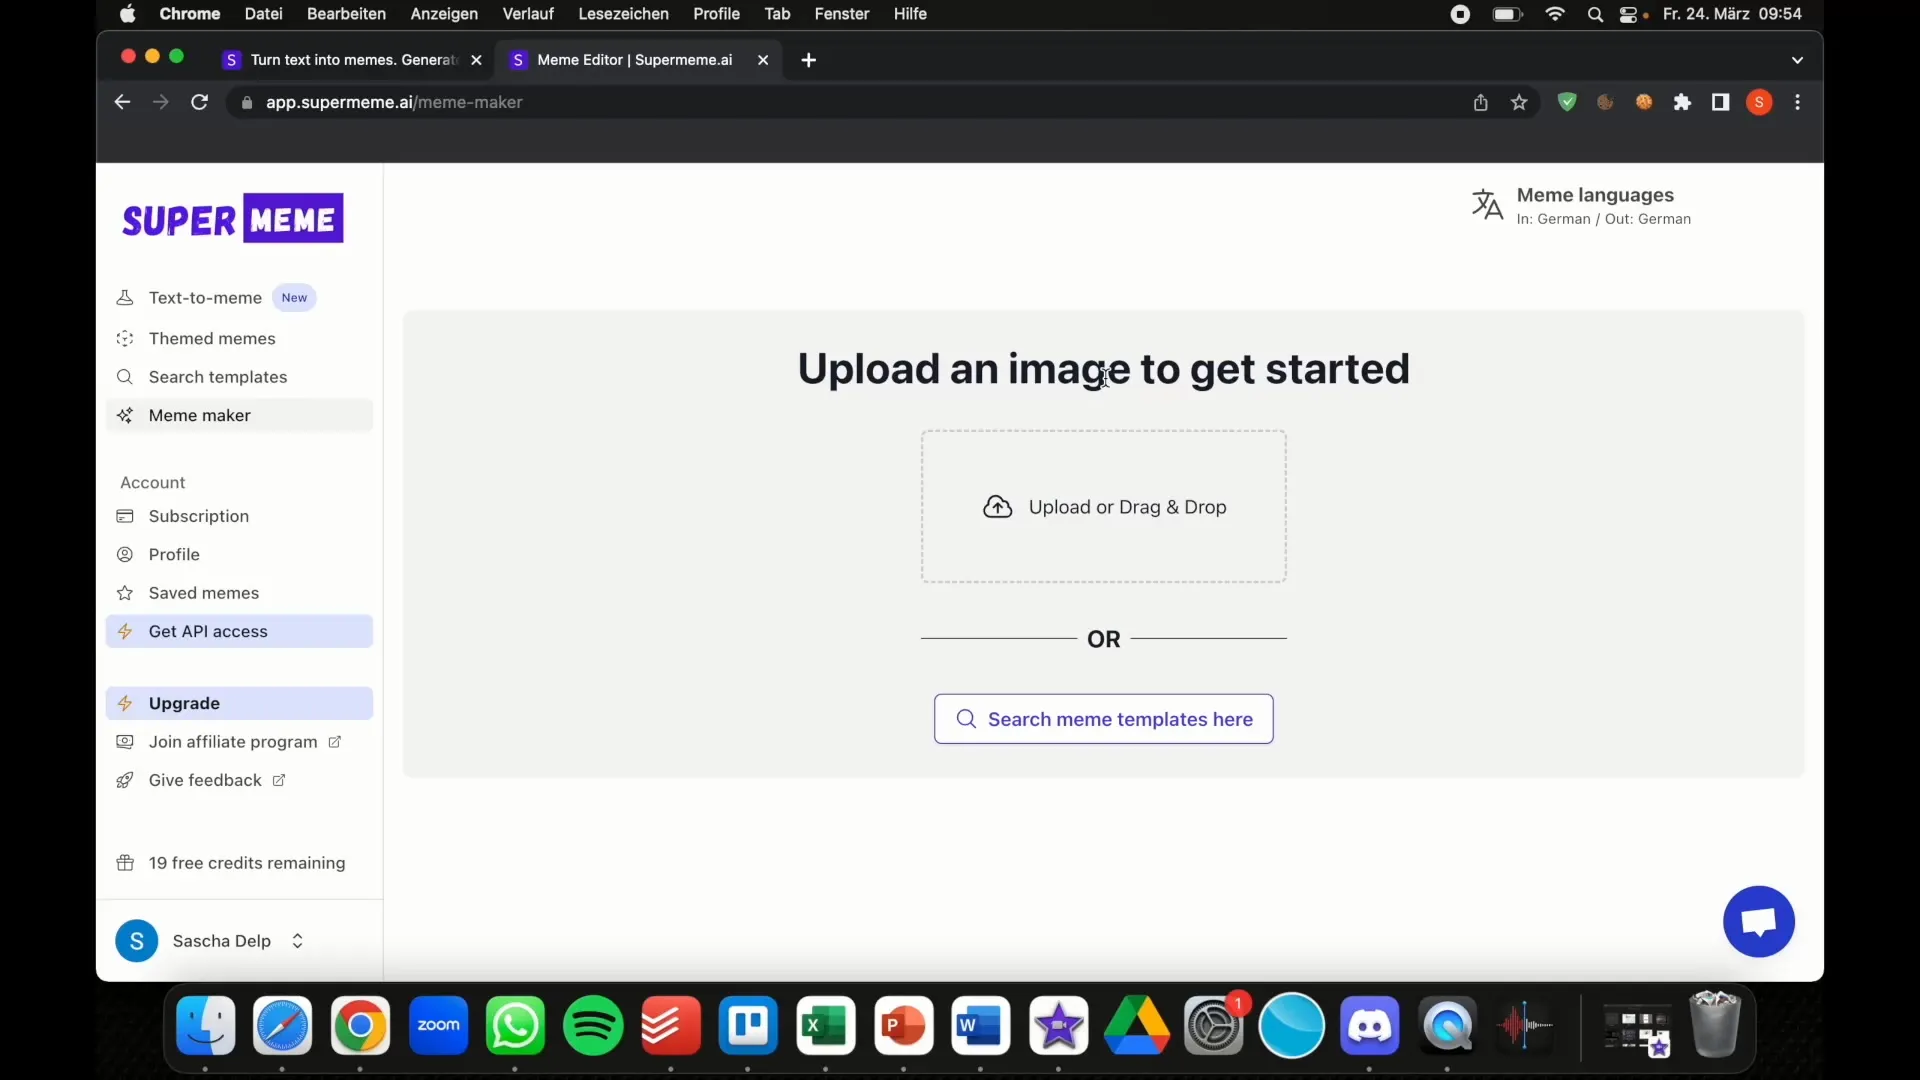Click the S avatar for Sascha Delp

(x=137, y=941)
